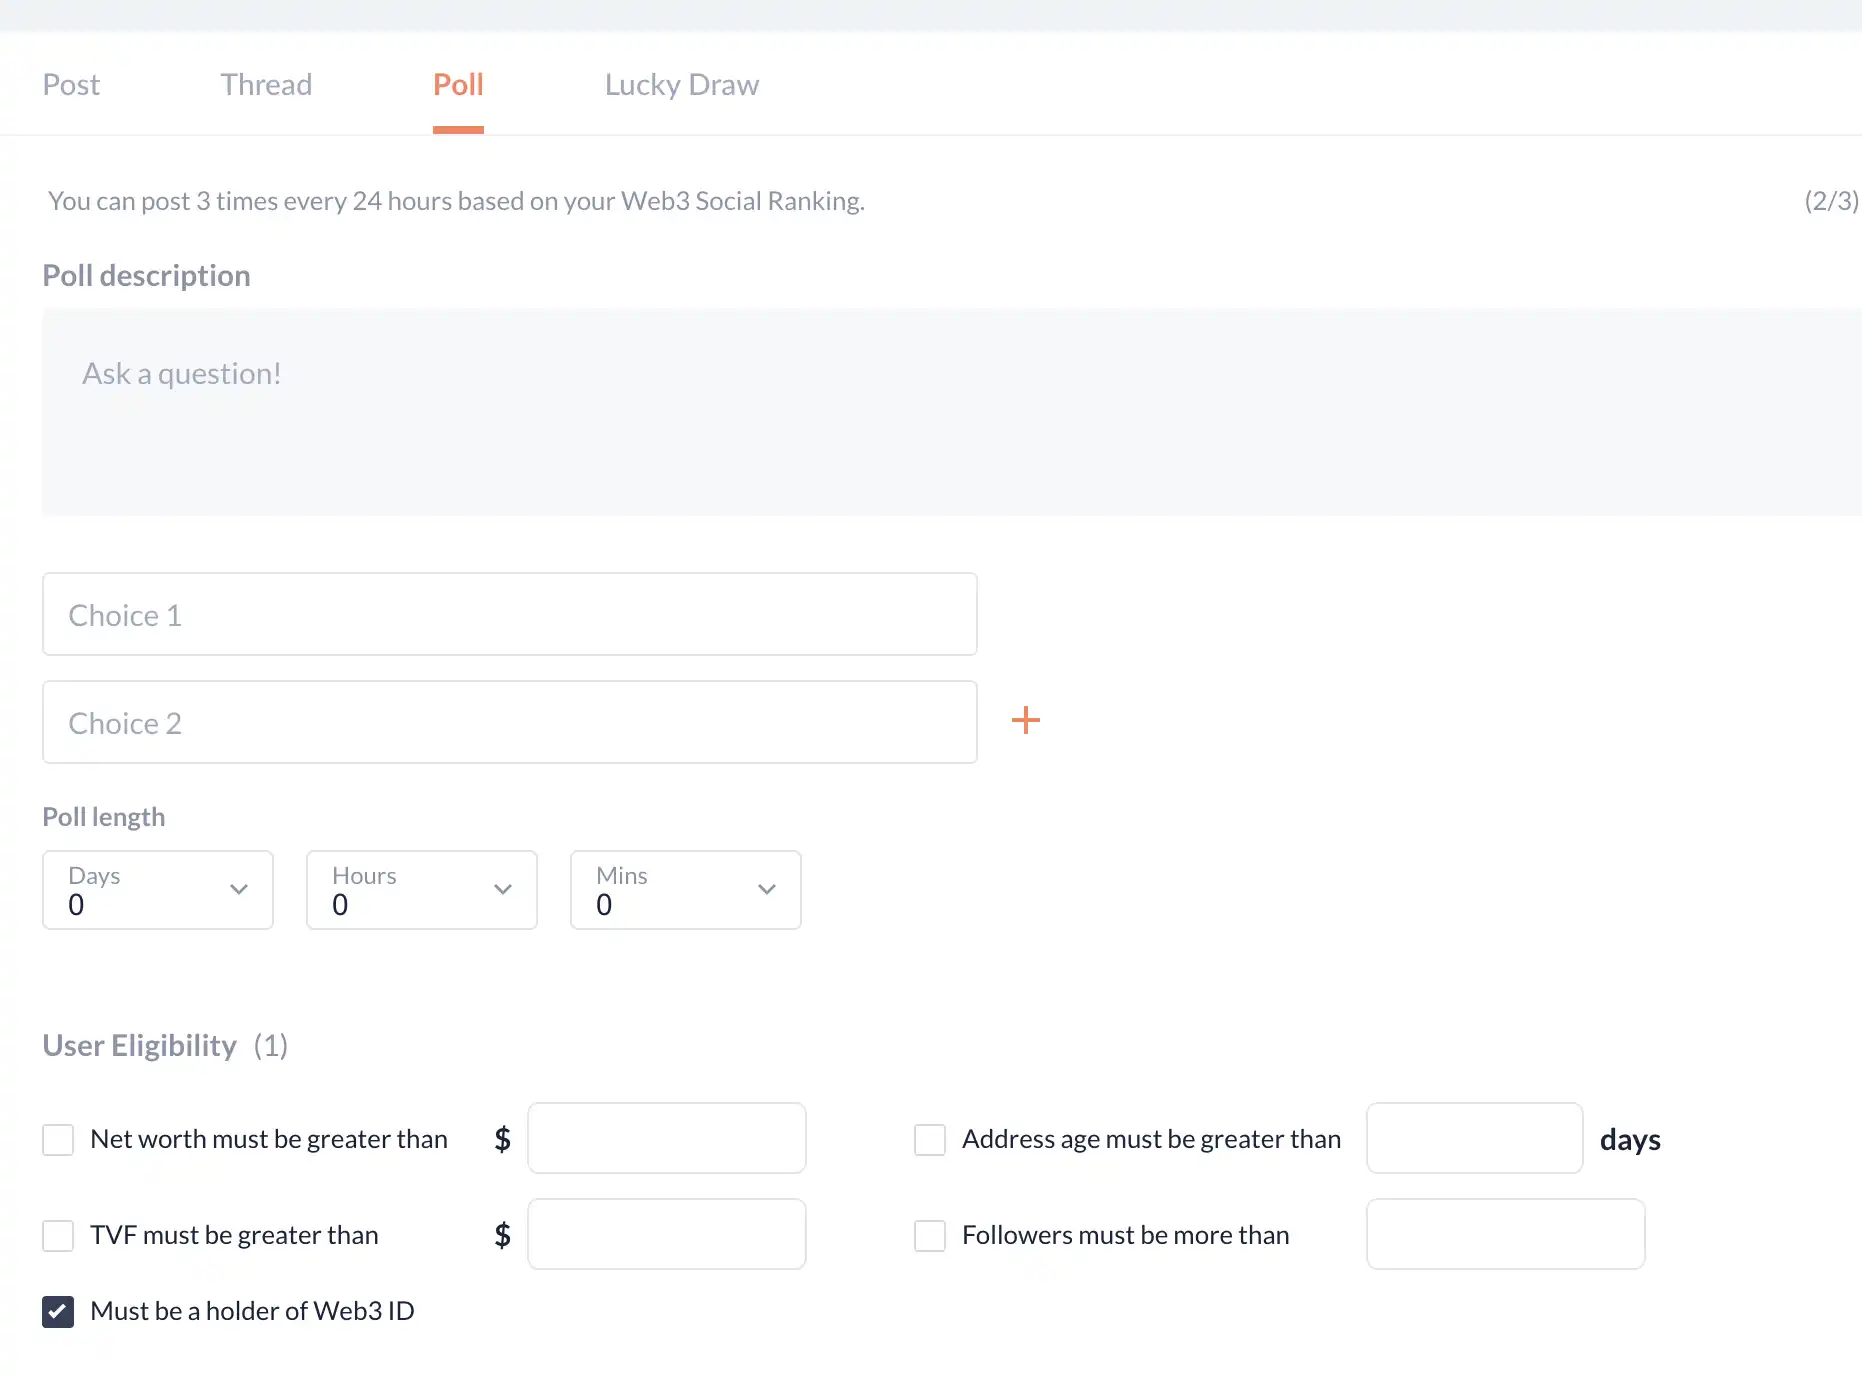Switch to the Post tab
The image size is (1862, 1376).
tap(71, 85)
